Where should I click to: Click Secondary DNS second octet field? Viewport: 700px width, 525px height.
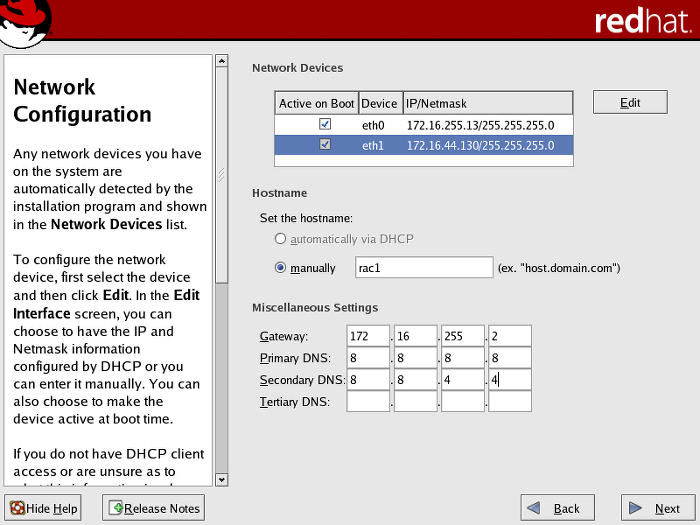coord(416,379)
